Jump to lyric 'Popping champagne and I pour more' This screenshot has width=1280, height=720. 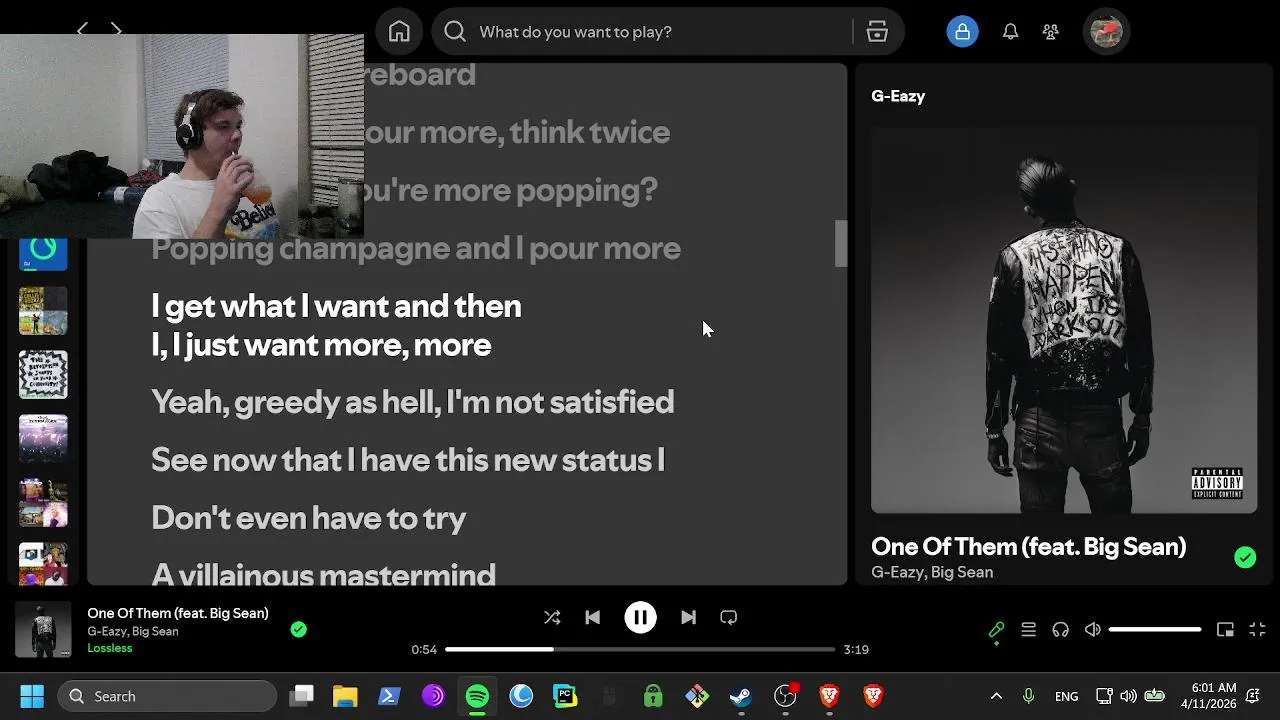[416, 248]
